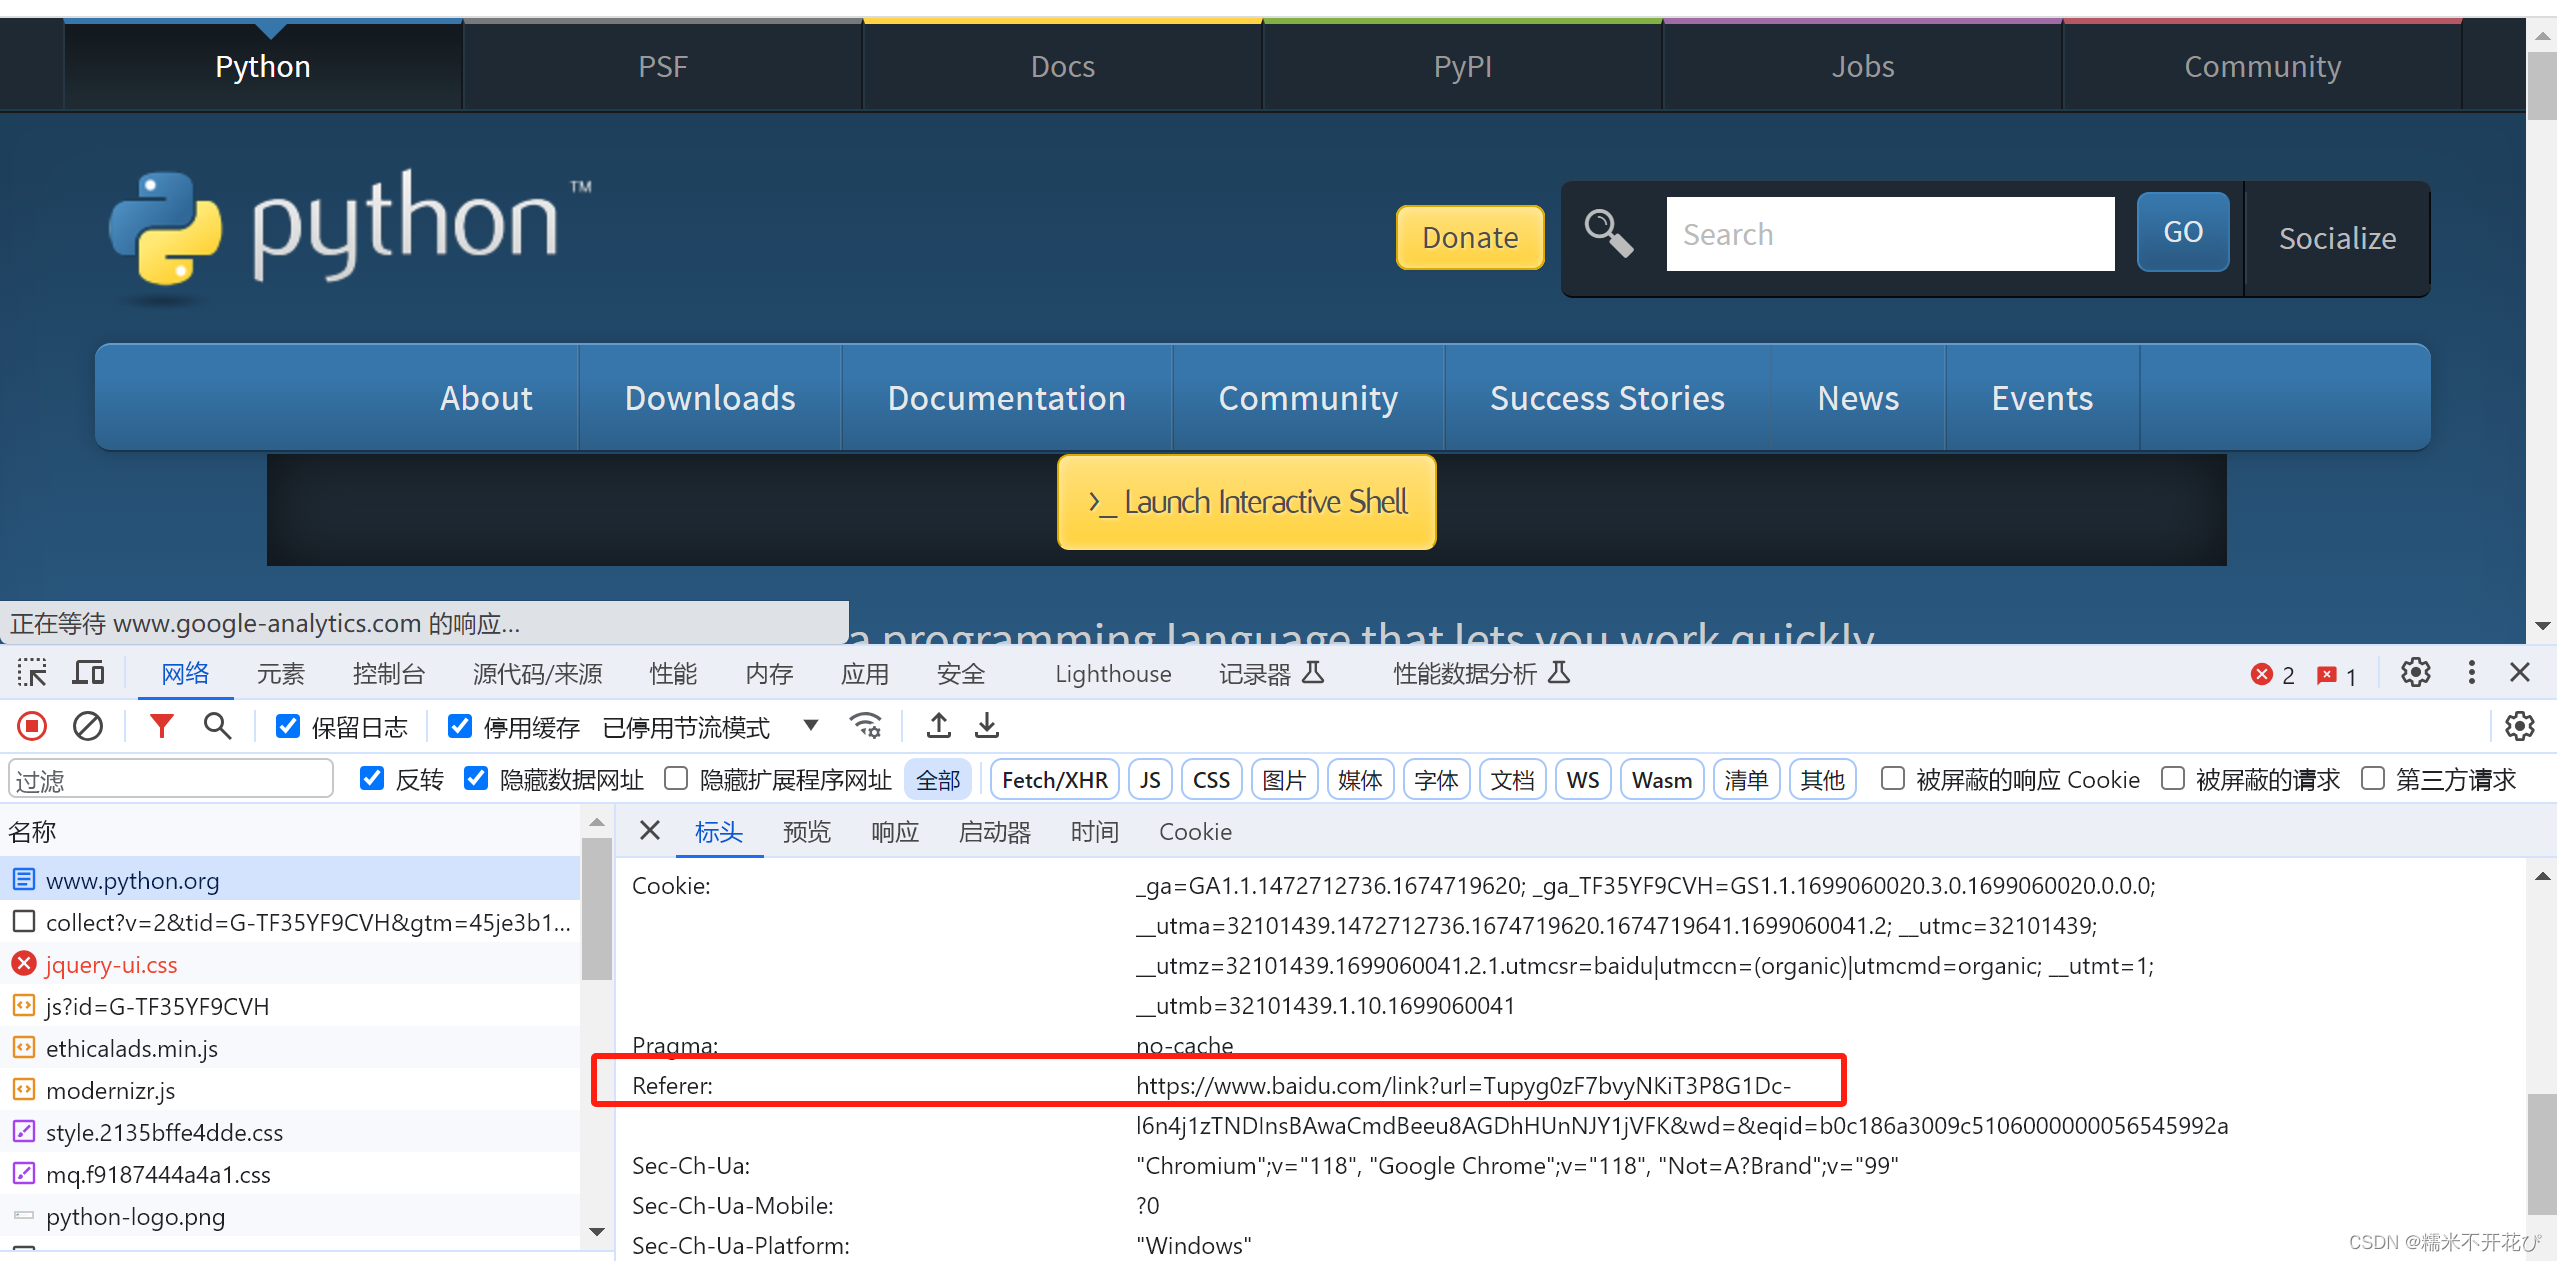Click the 过滤 filter text field
2557x1261 pixels.
point(170,780)
